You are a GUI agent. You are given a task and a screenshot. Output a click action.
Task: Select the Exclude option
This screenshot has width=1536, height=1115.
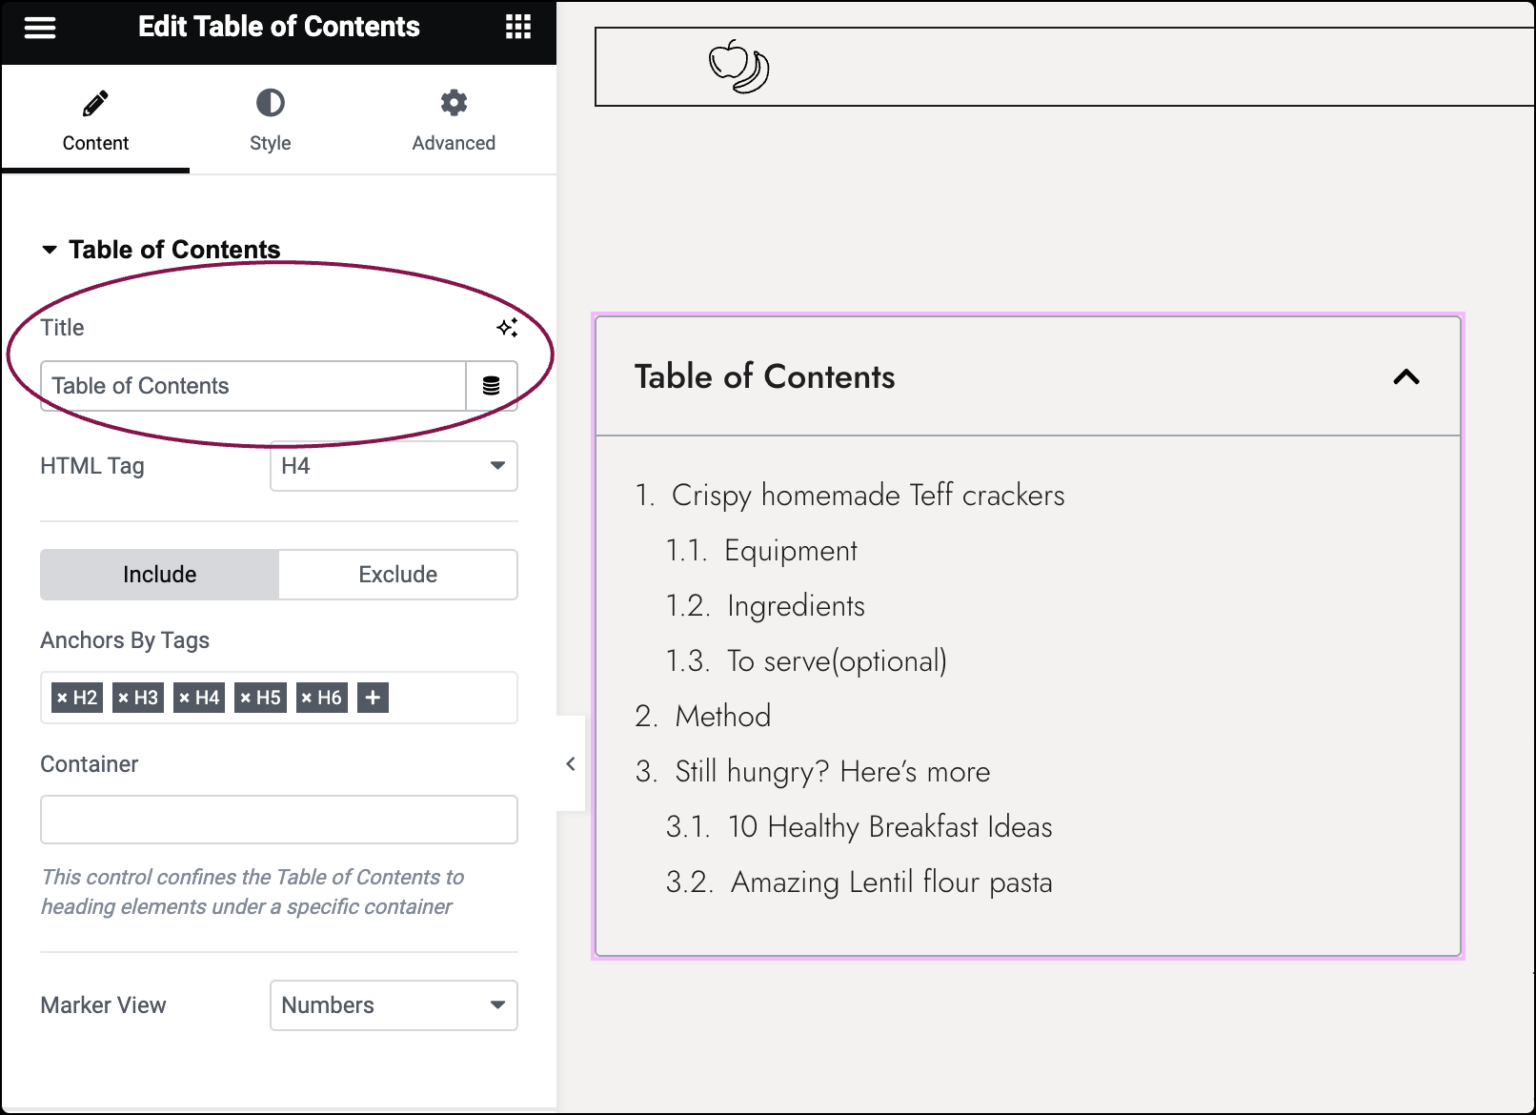point(397,574)
